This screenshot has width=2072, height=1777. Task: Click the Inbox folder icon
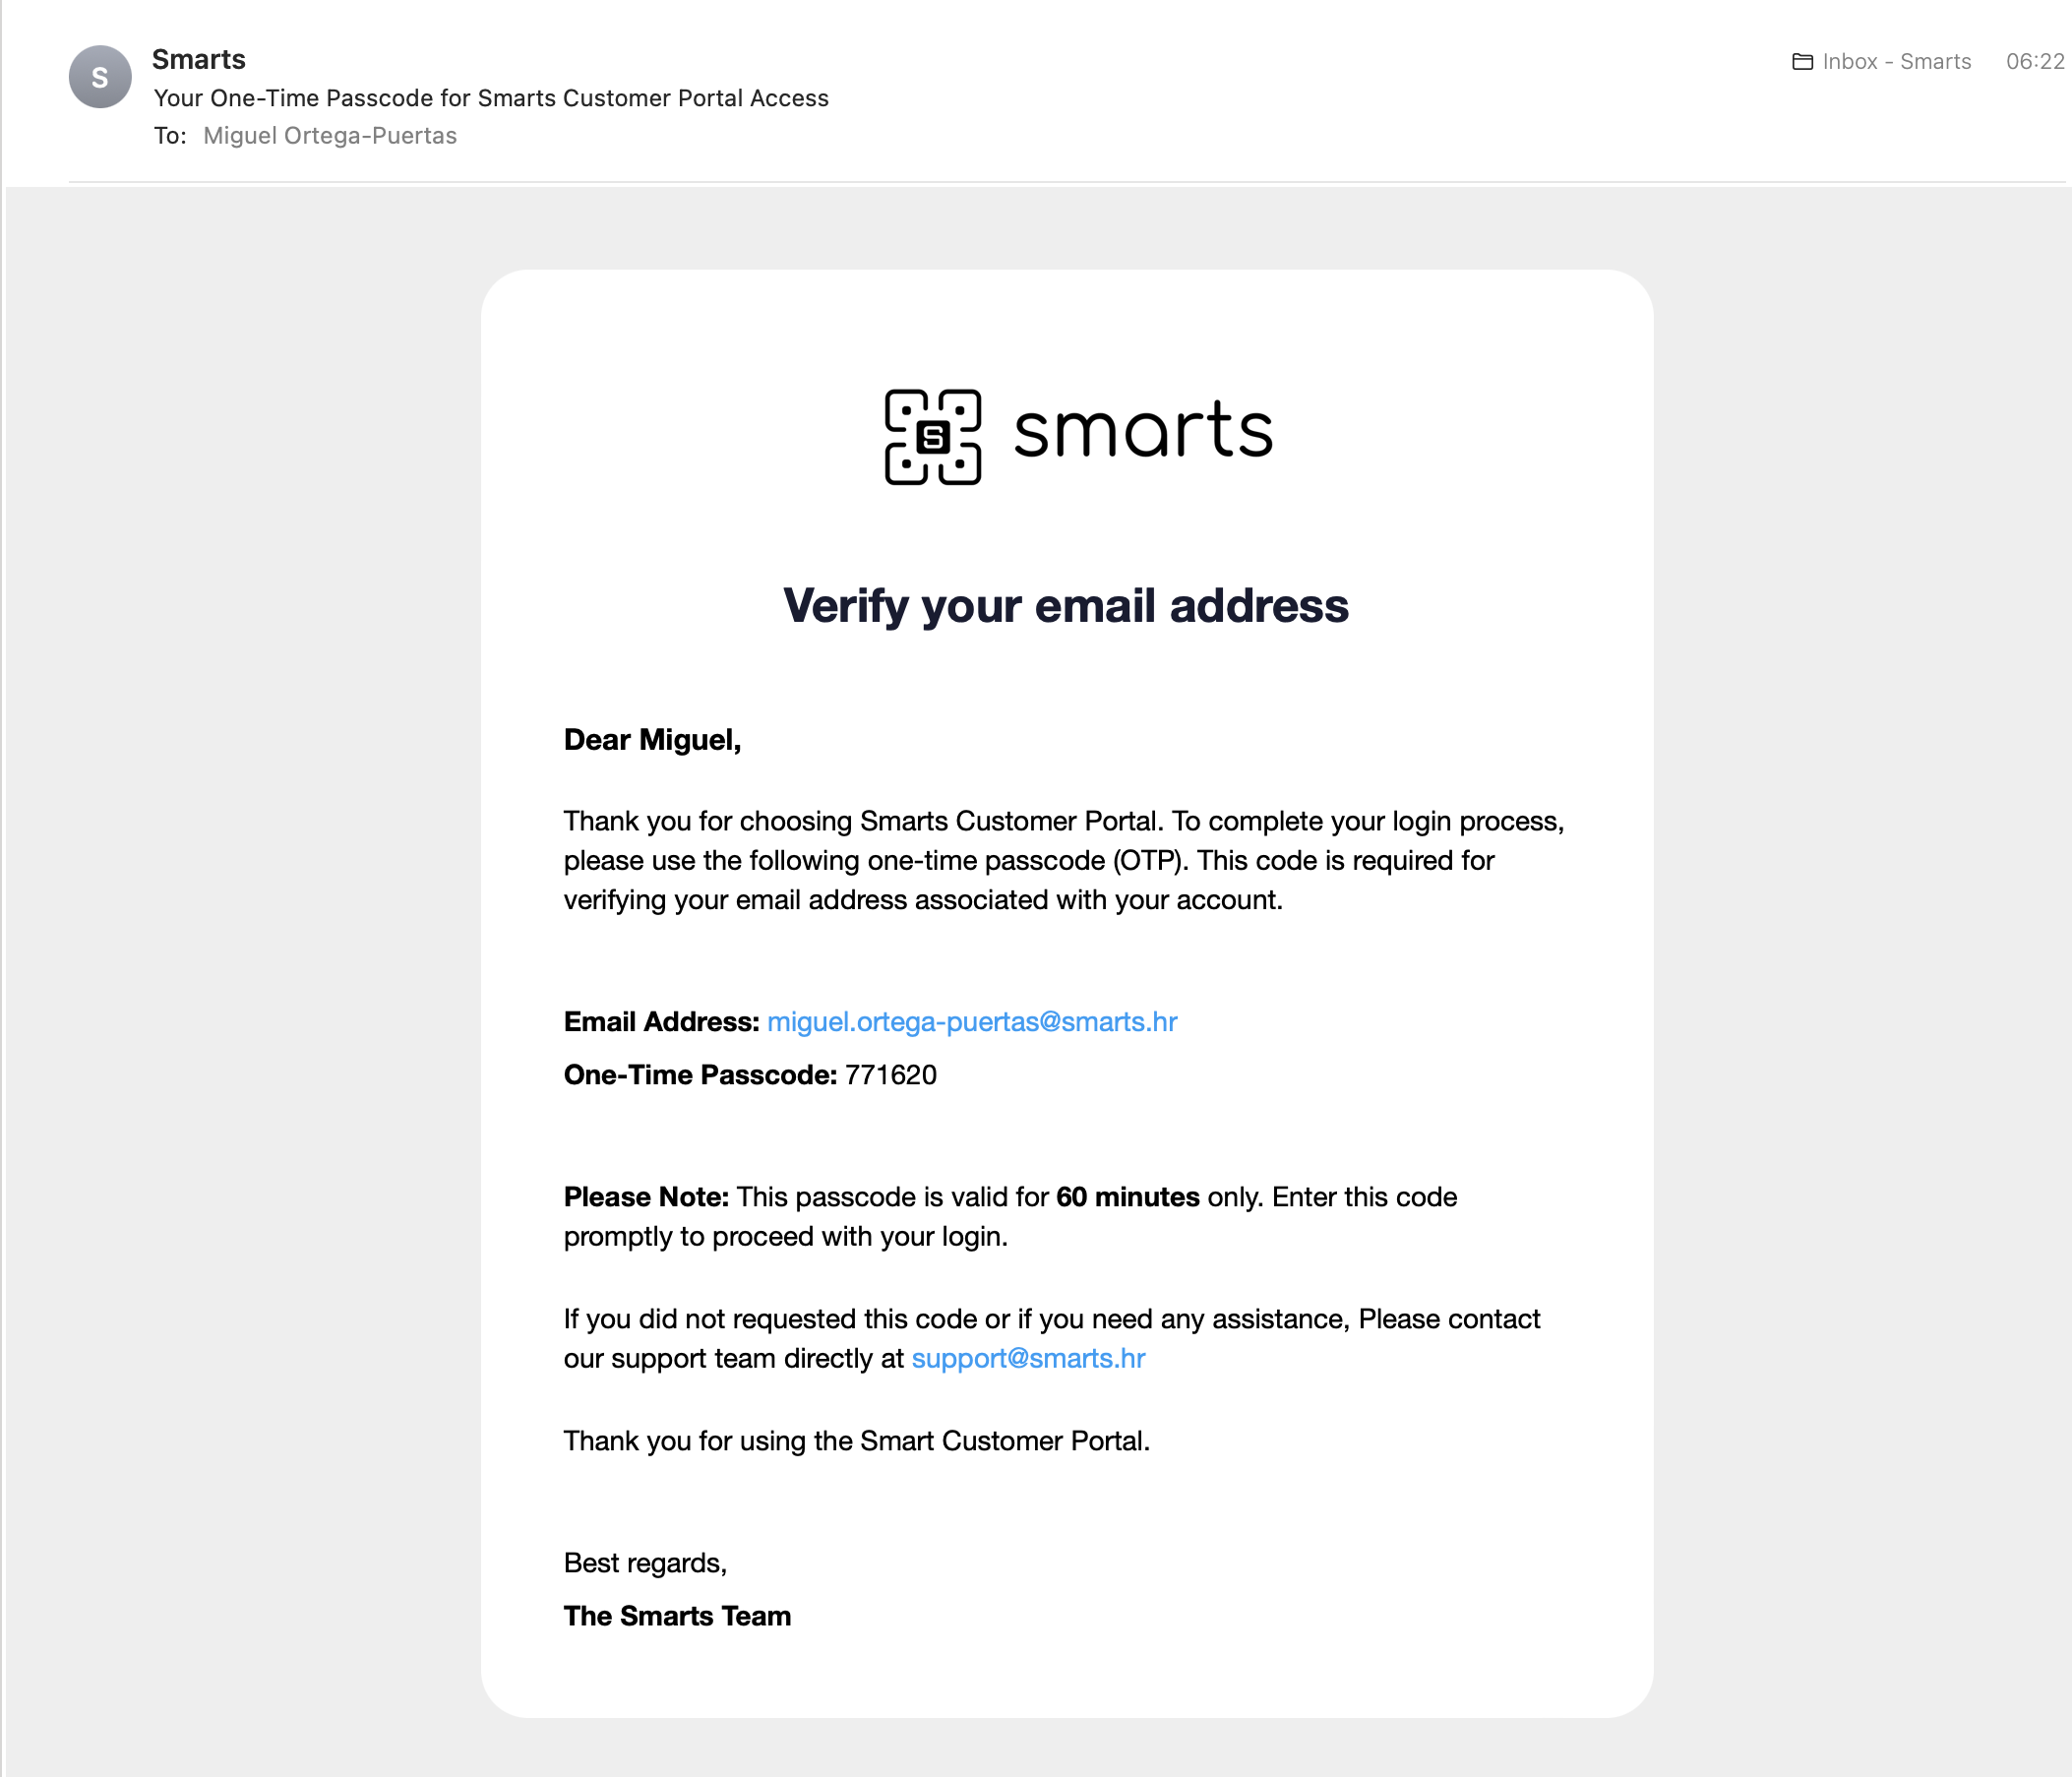[x=1802, y=62]
